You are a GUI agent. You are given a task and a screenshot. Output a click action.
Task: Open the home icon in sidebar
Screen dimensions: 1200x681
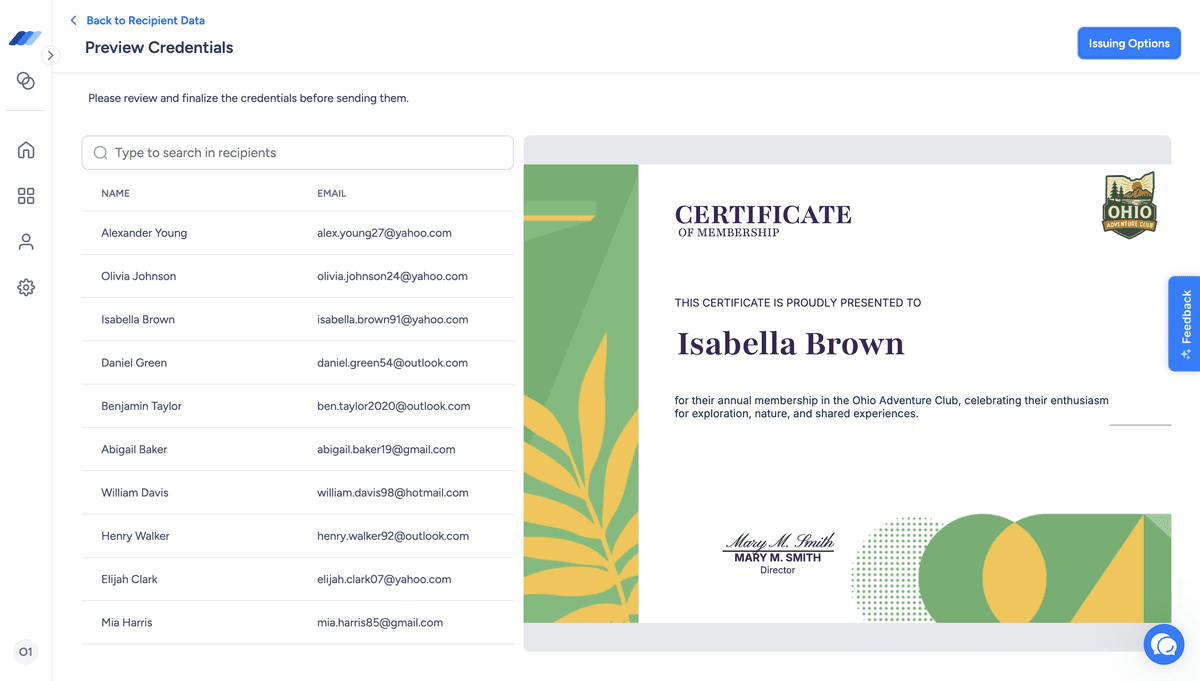[26, 150]
